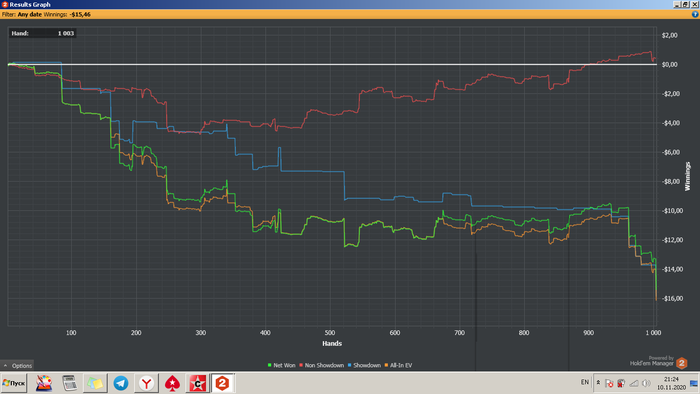
Task: Open Telegram from the taskbar
Action: pyautogui.click(x=121, y=383)
